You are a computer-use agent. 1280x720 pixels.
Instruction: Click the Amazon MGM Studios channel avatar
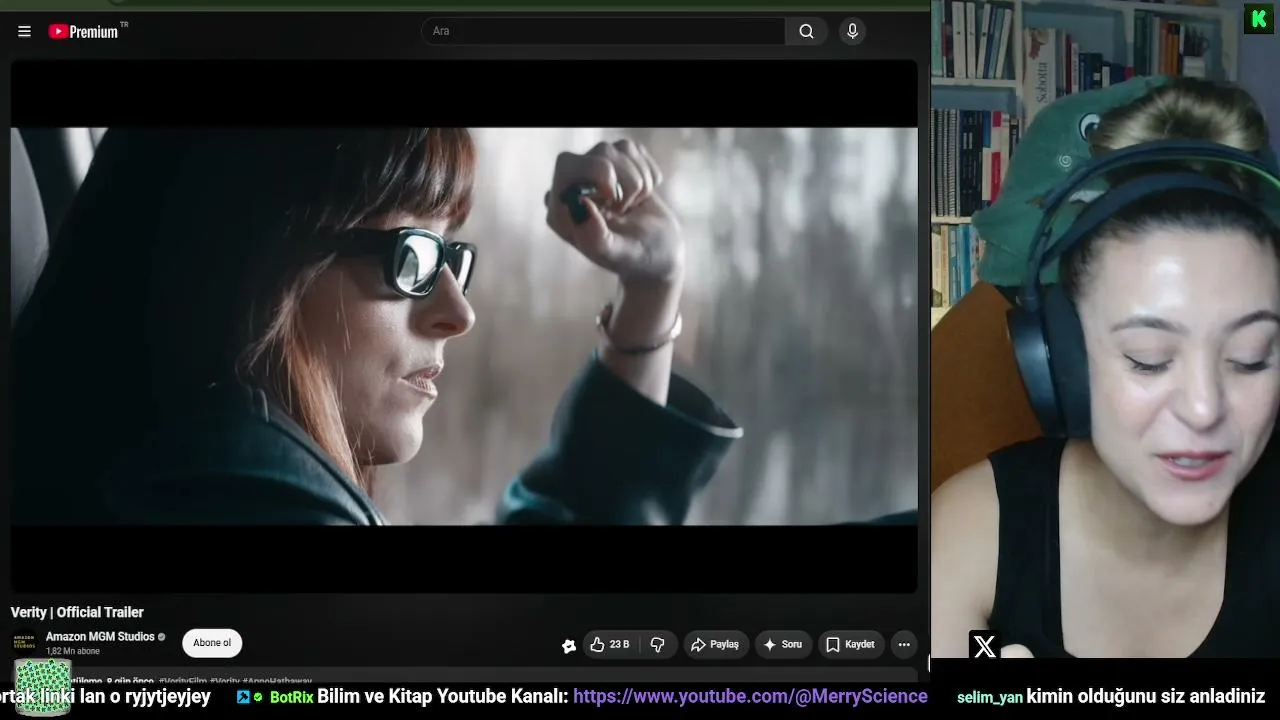point(24,643)
